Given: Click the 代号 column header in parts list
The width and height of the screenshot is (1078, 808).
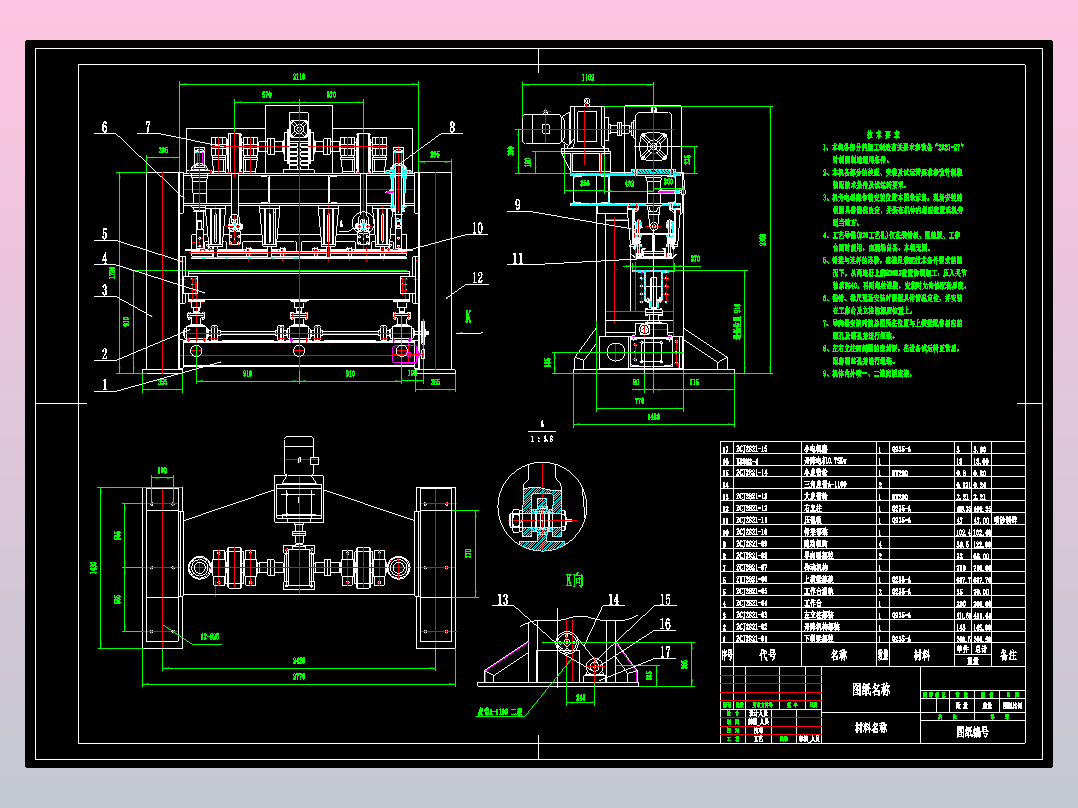Looking at the screenshot, I should [x=767, y=655].
